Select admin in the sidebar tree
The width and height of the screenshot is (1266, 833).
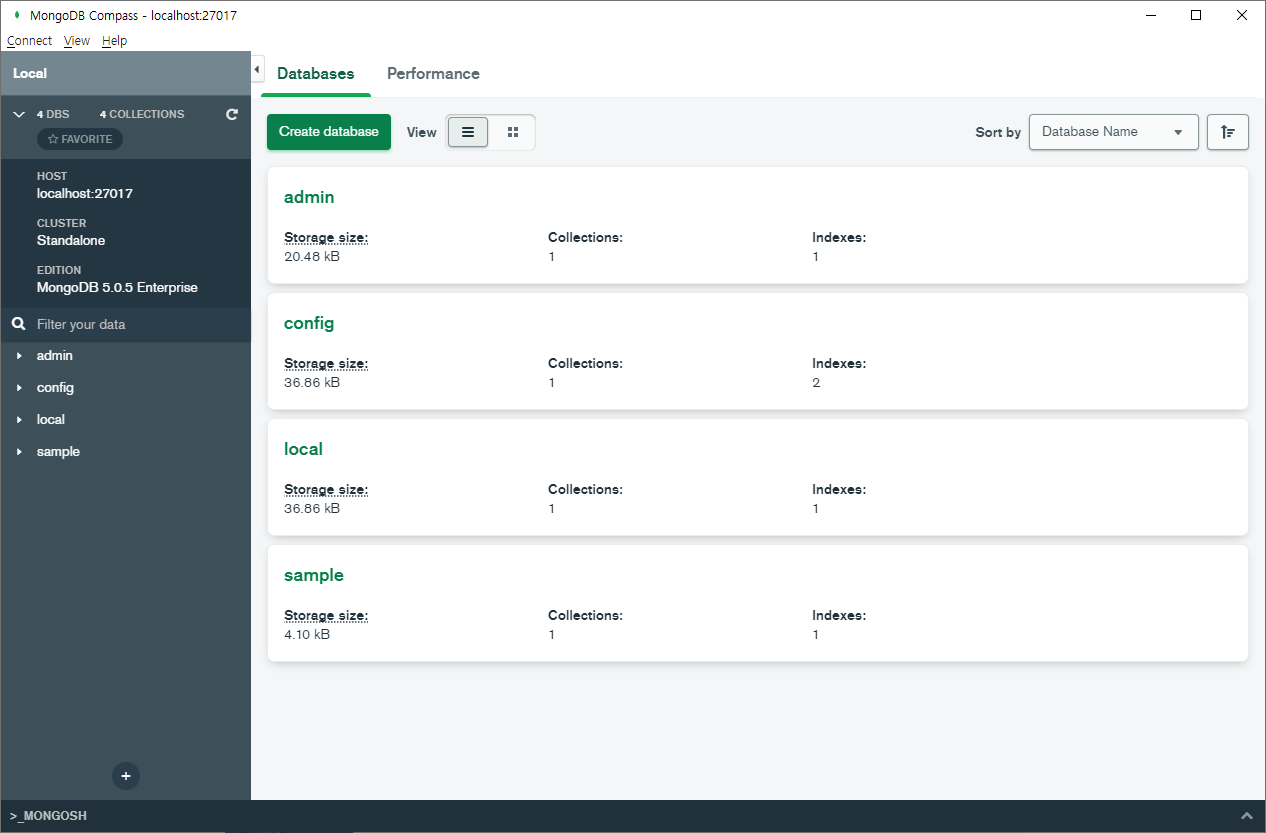tap(55, 356)
